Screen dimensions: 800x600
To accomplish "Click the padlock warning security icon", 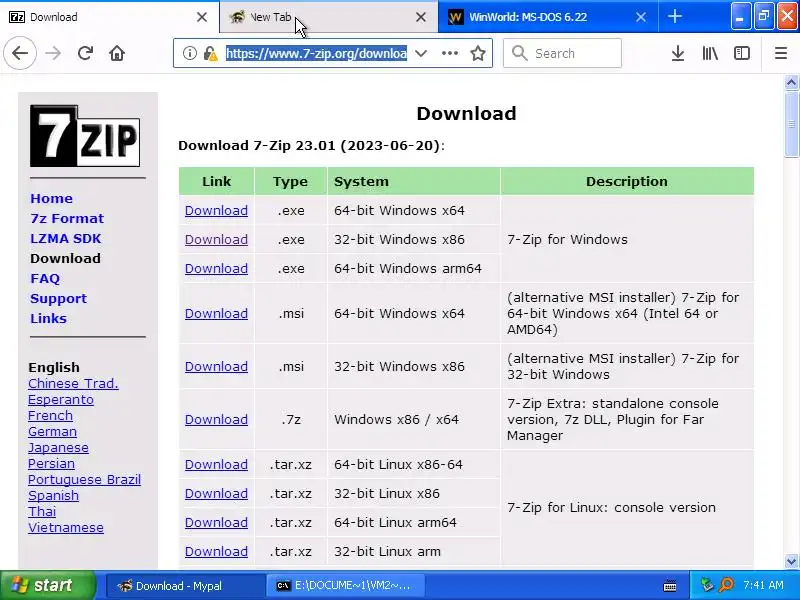I will (210, 53).
